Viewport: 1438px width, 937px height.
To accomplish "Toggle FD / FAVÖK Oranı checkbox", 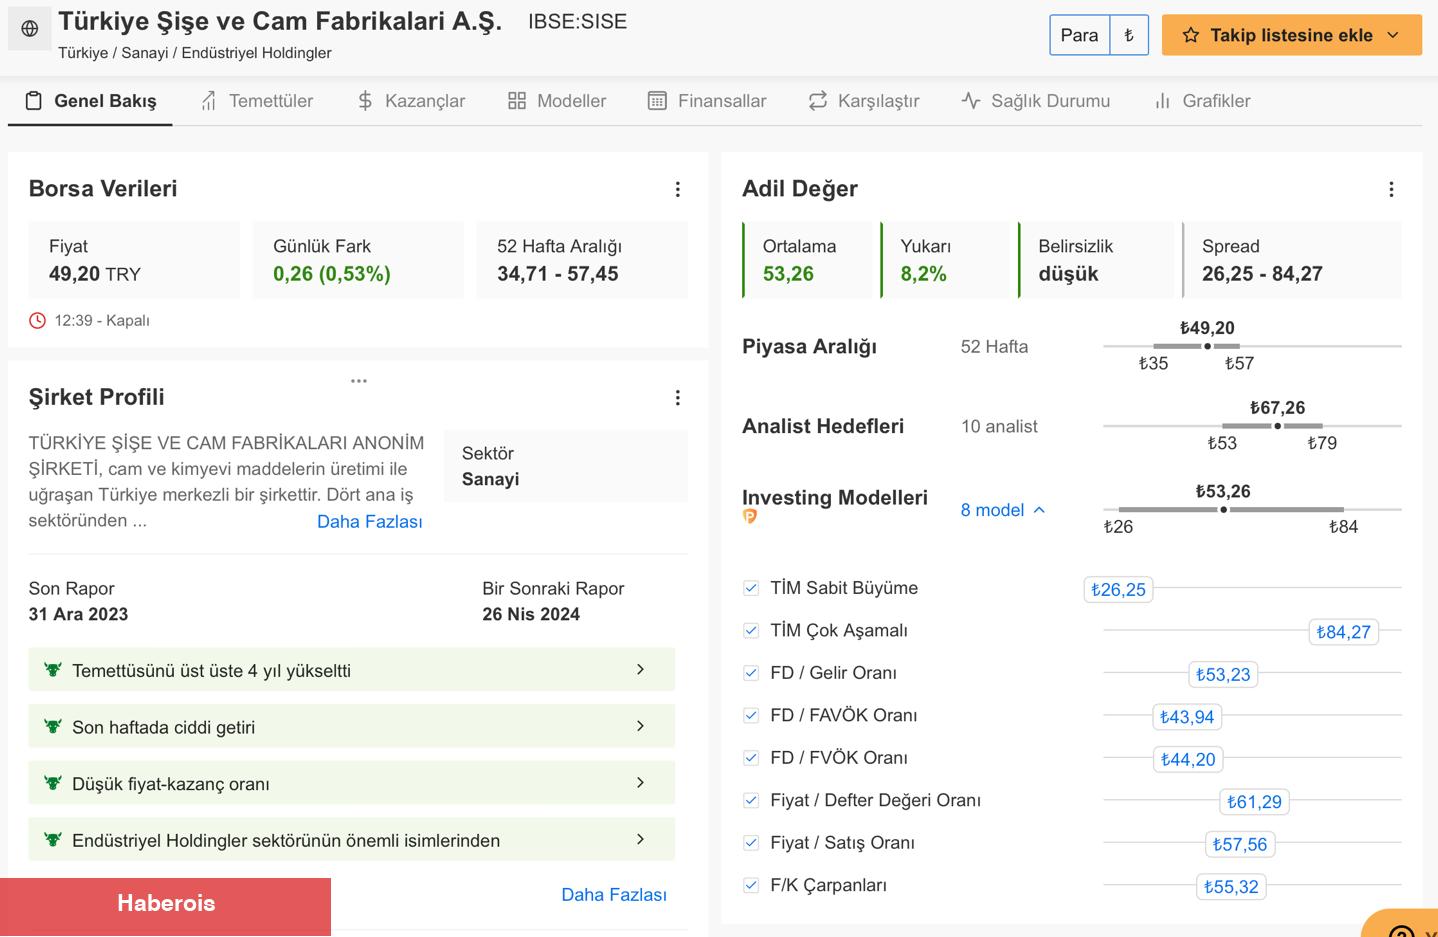I will (751, 715).
